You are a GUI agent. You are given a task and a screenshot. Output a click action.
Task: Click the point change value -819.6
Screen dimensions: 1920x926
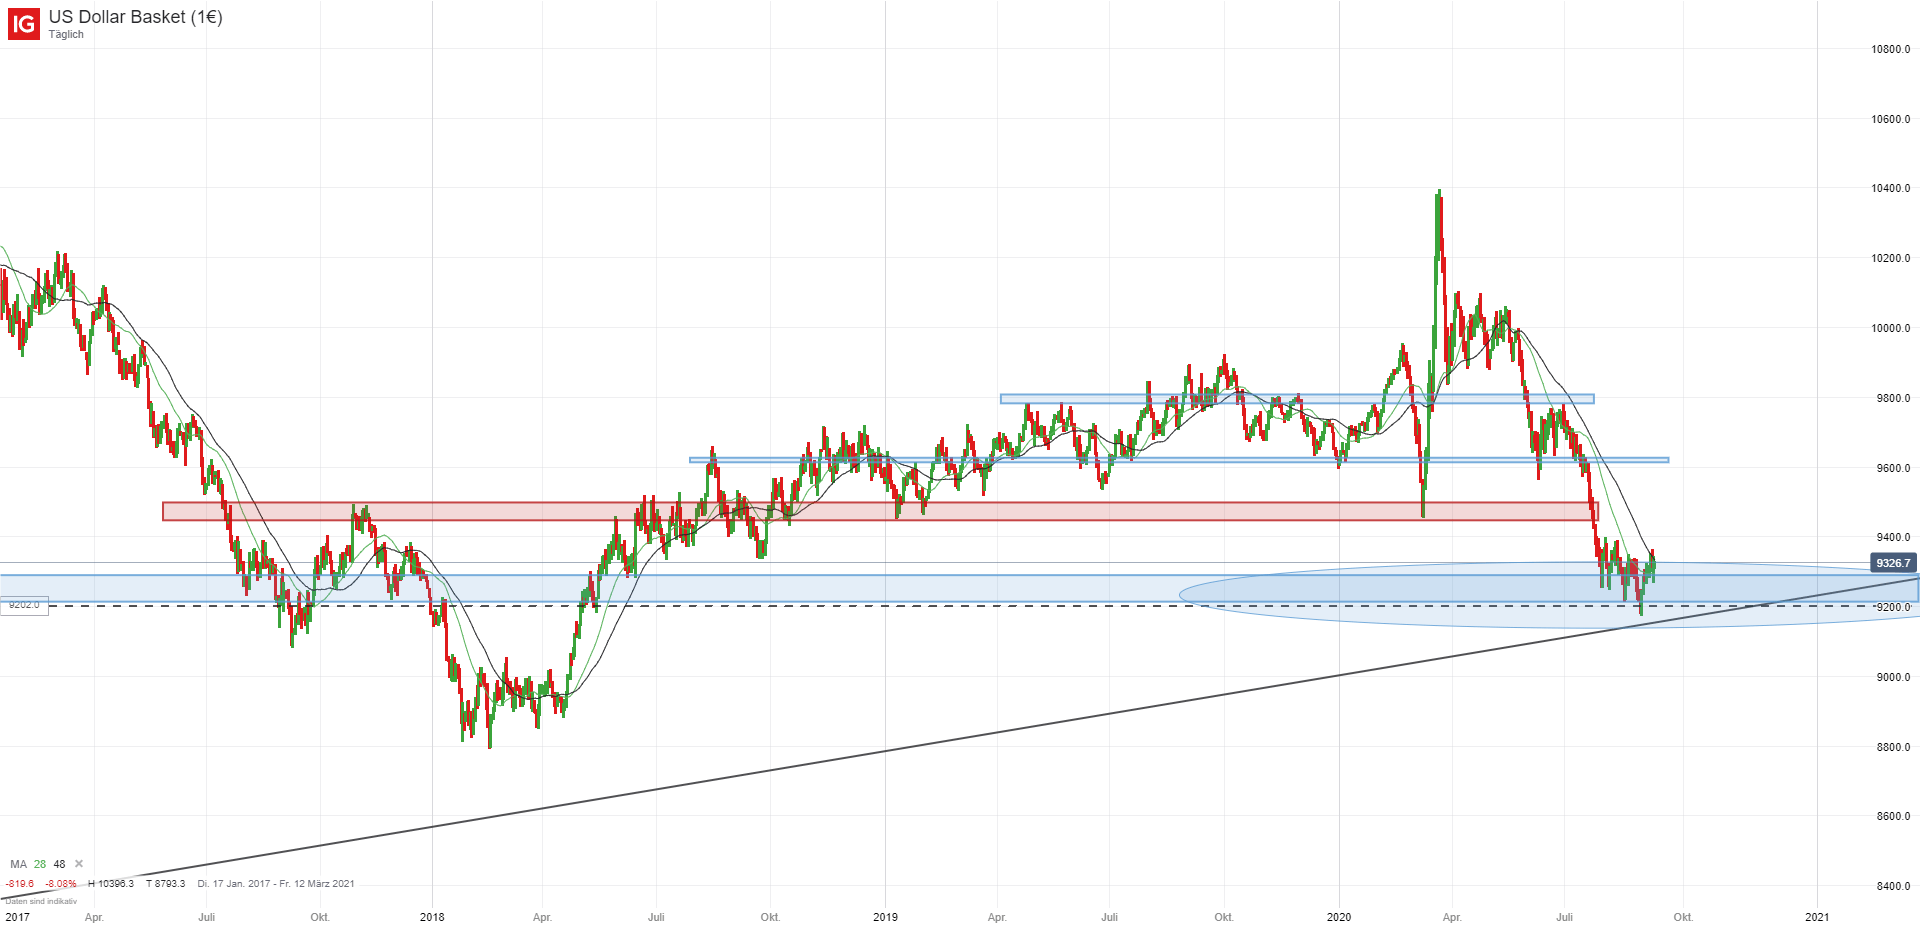[x=20, y=884]
